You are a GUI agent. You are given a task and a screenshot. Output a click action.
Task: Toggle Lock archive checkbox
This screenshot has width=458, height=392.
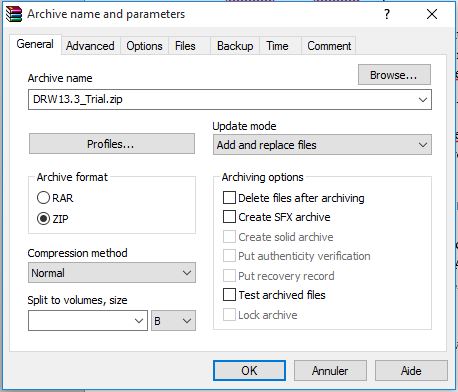tap(229, 315)
